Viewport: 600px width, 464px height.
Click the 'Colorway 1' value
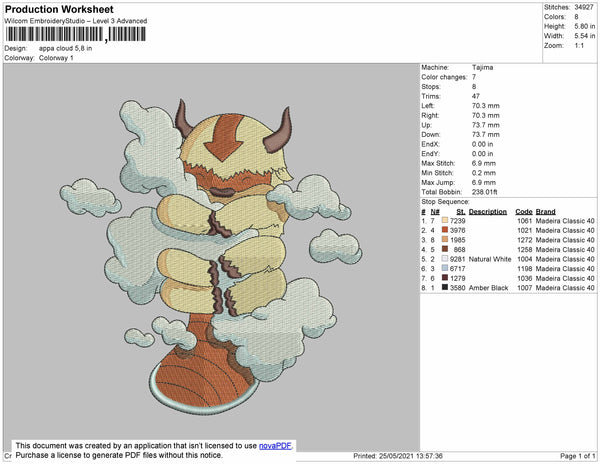[x=56, y=58]
